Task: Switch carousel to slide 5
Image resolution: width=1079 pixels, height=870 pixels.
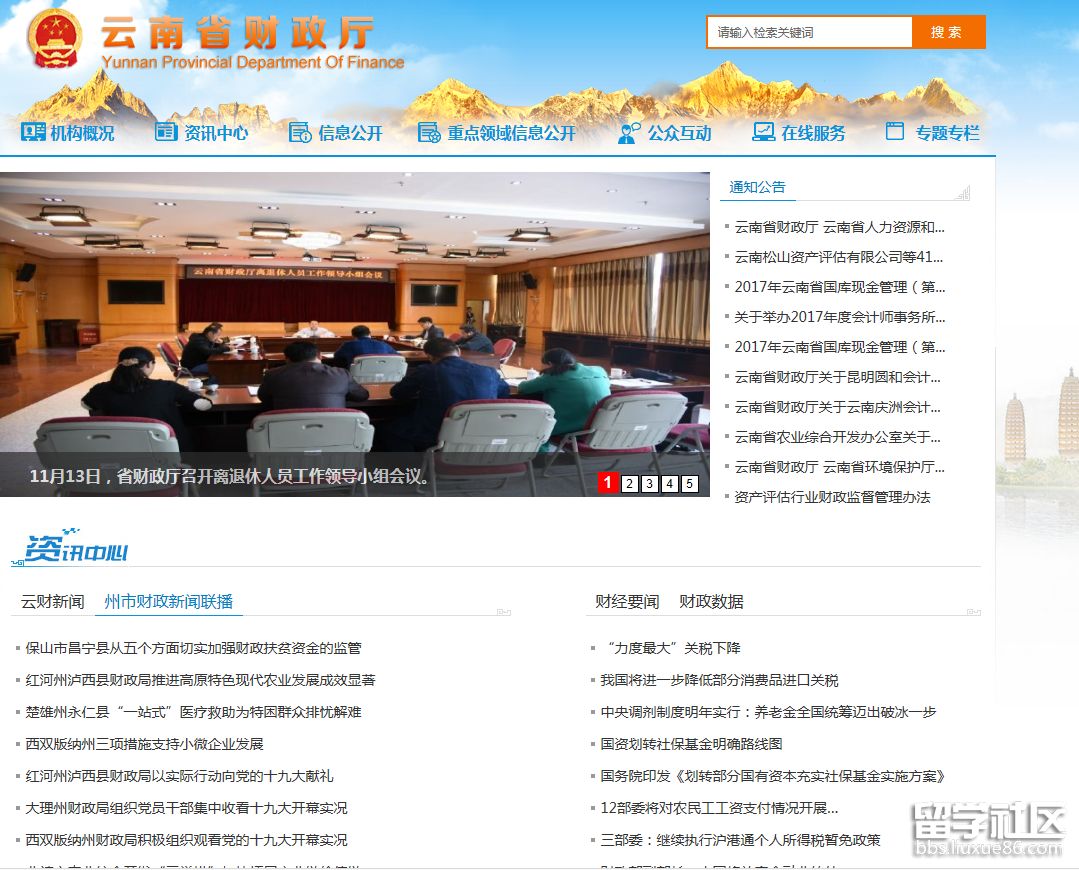Action: [689, 483]
